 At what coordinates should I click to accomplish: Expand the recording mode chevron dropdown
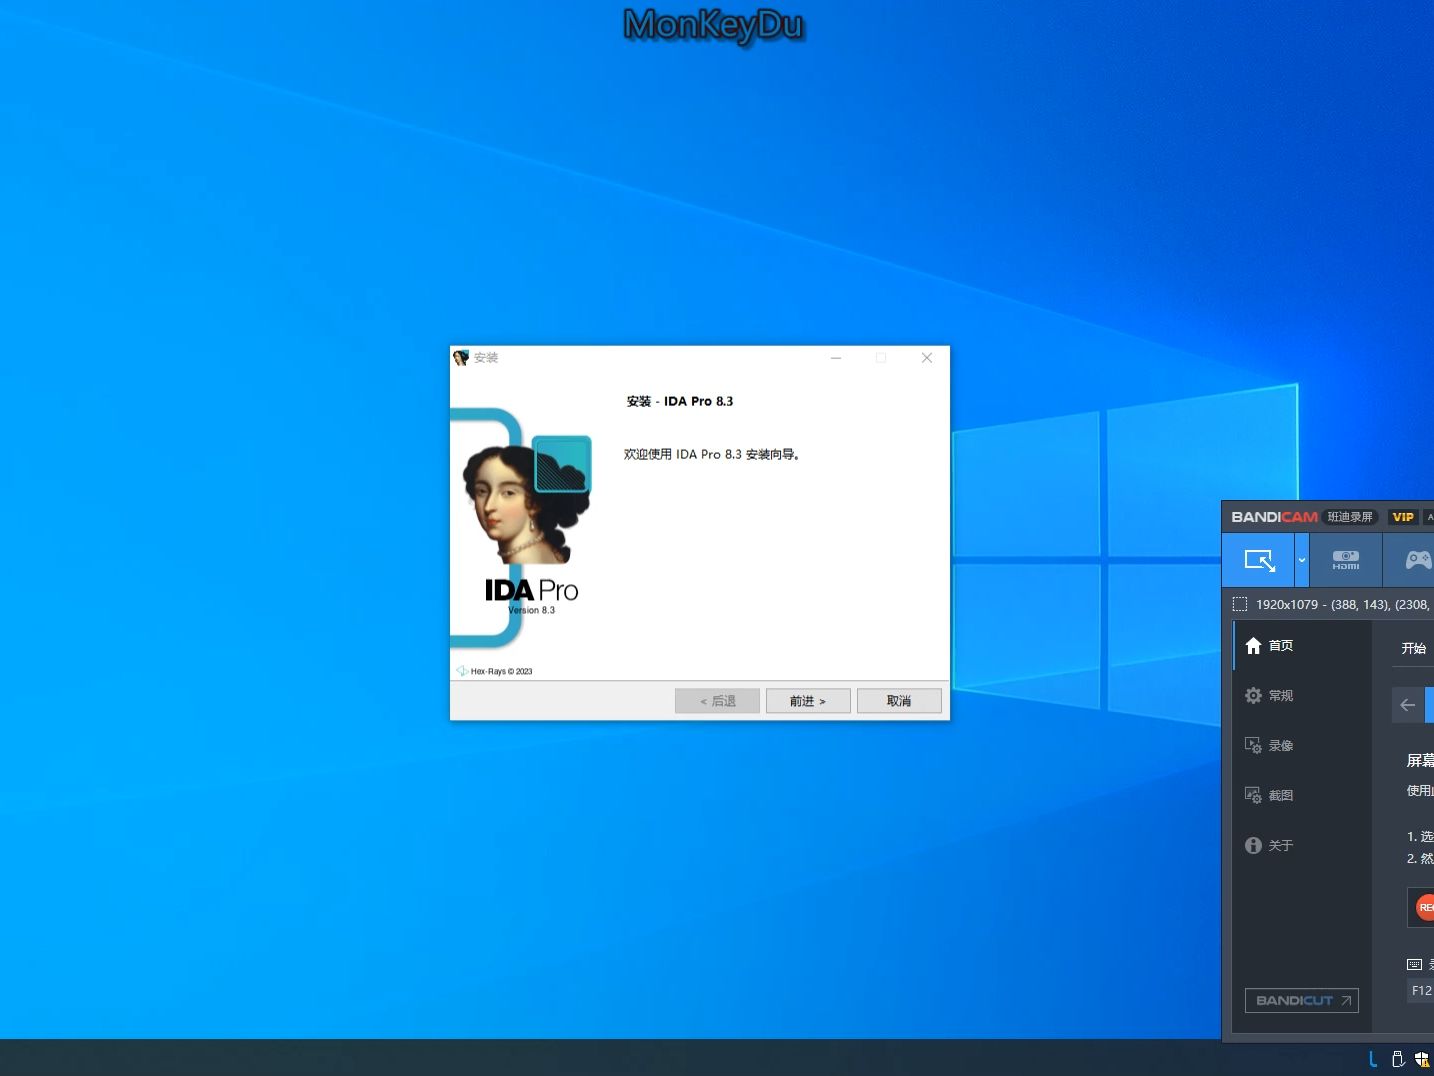[x=1302, y=561]
